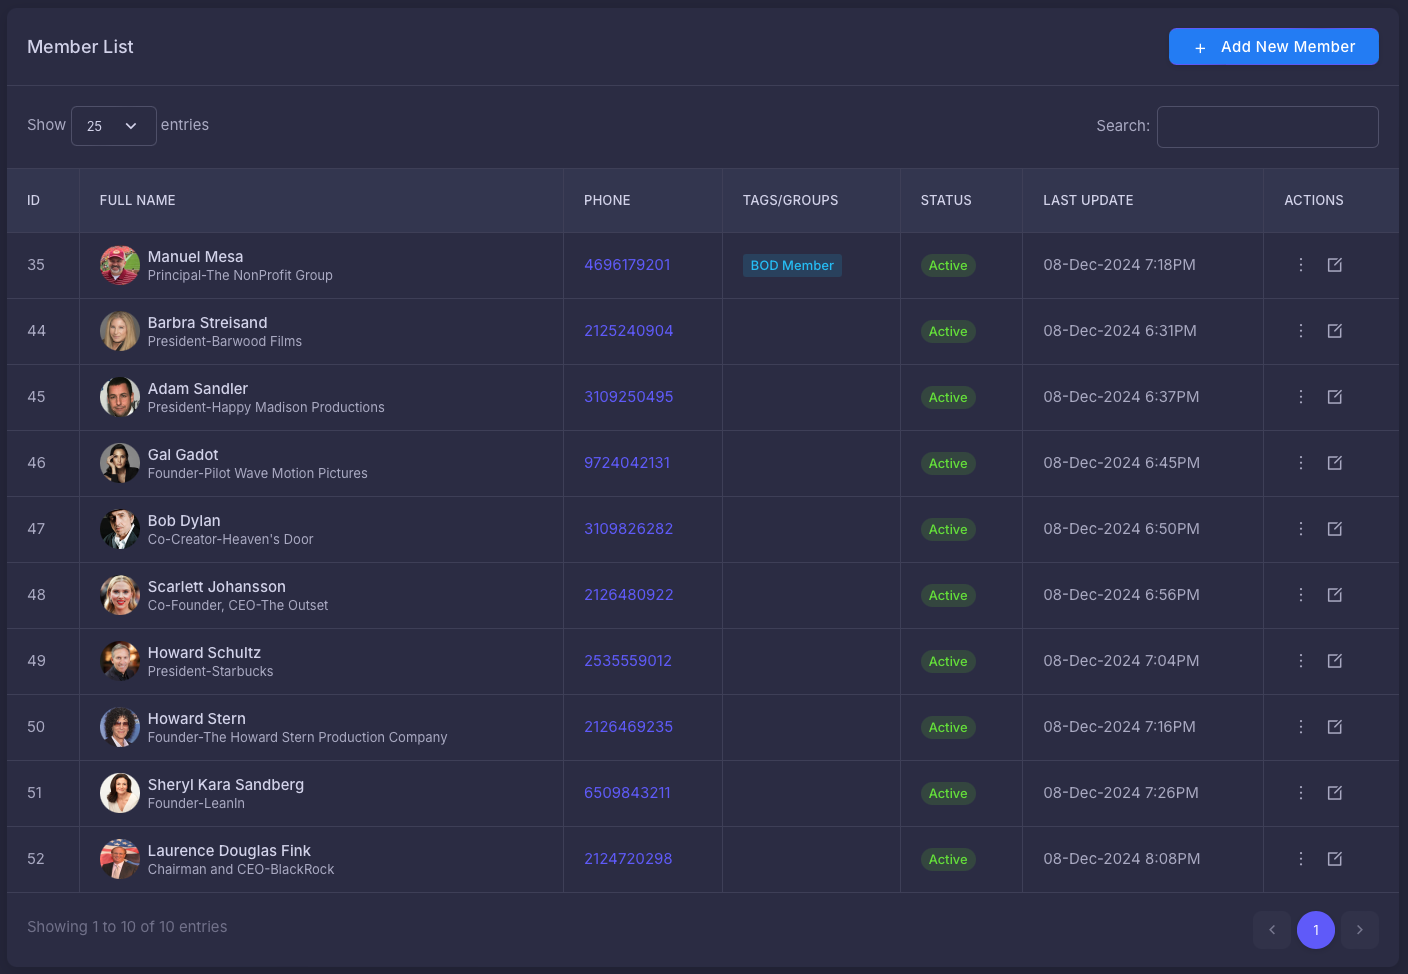Screen dimensions: 1408x974
Task: Click Barbra Streisand's avatar photo
Action: (120, 331)
